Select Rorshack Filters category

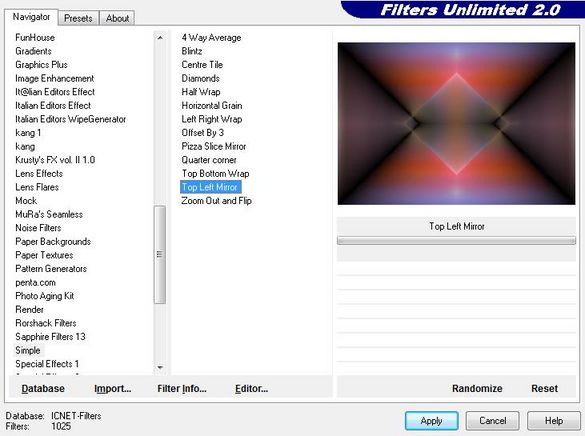[x=46, y=323]
